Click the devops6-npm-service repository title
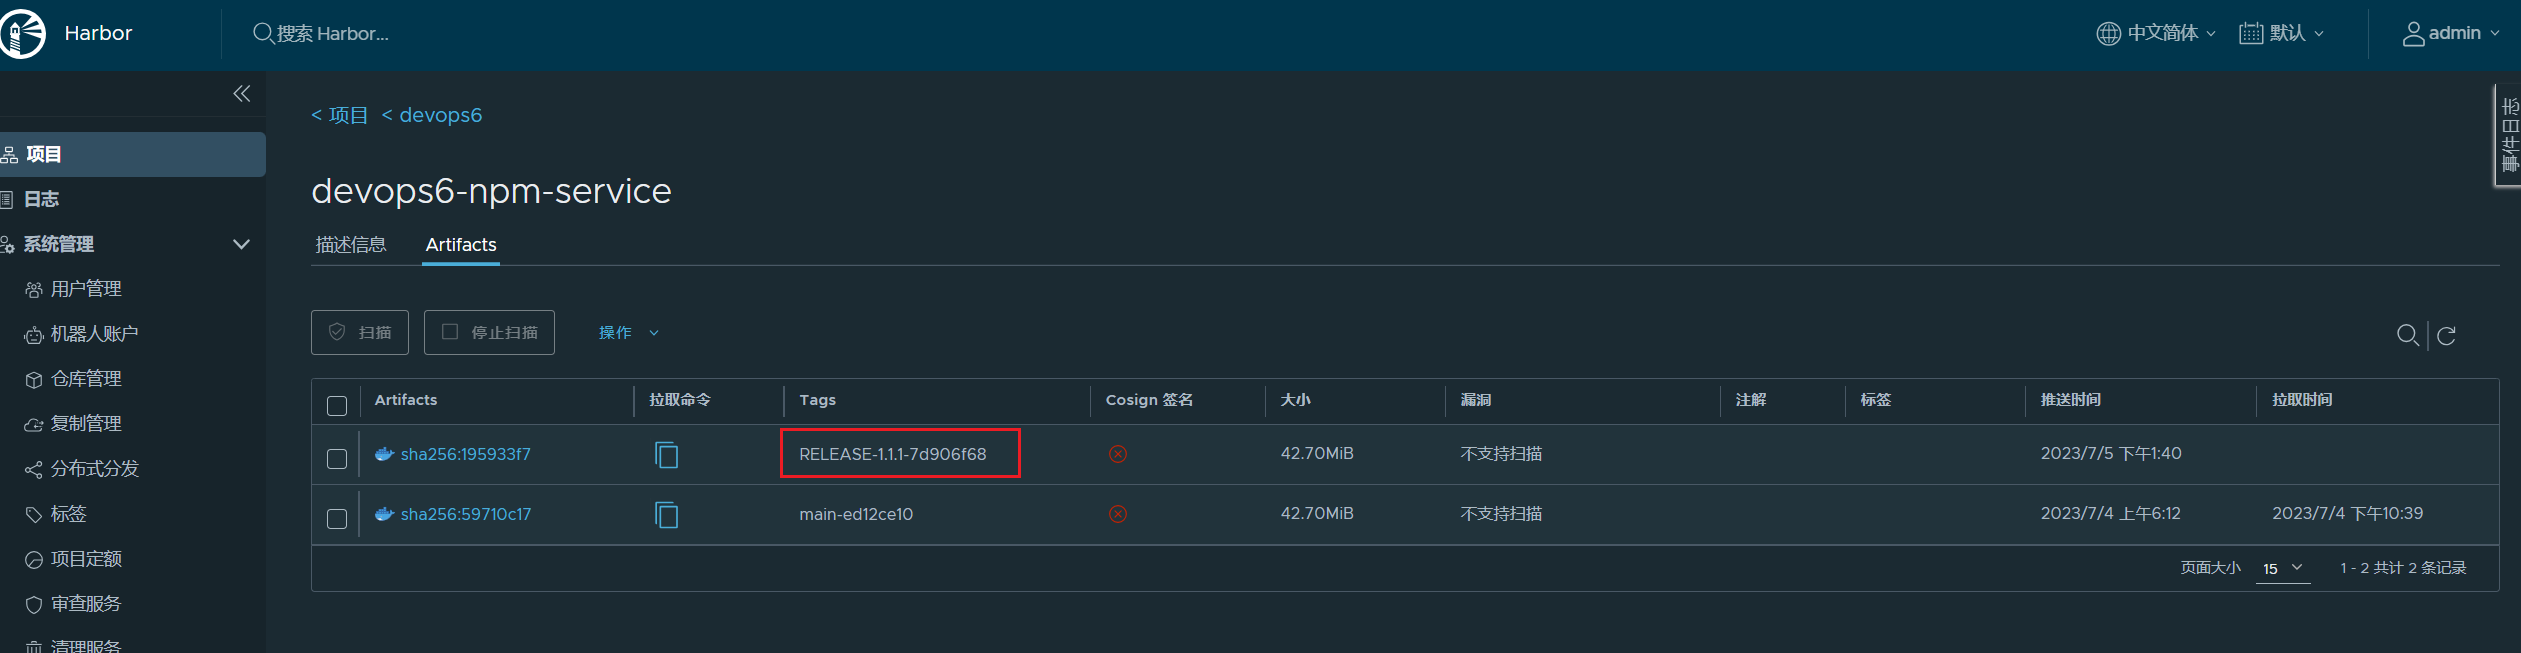Image resolution: width=2521 pixels, height=653 pixels. (x=491, y=191)
